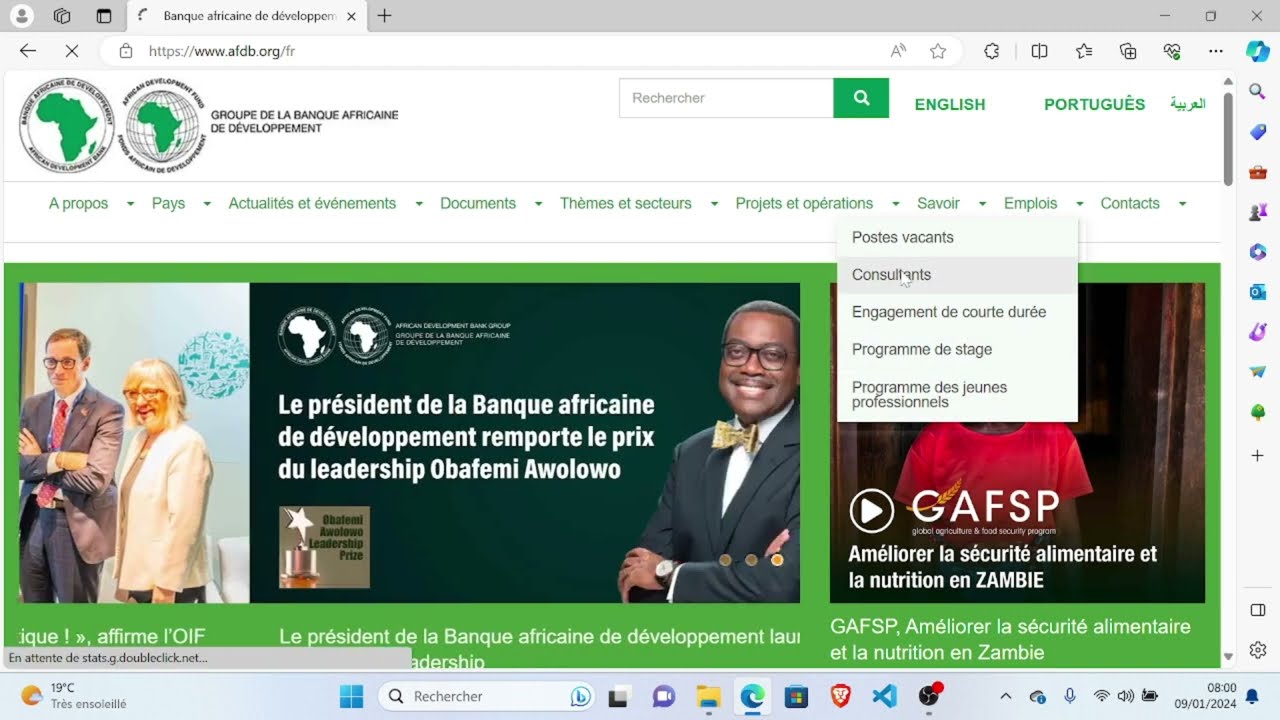Click taskbar Rechercher search box
The width and height of the screenshot is (1280, 720).
click(x=488, y=696)
